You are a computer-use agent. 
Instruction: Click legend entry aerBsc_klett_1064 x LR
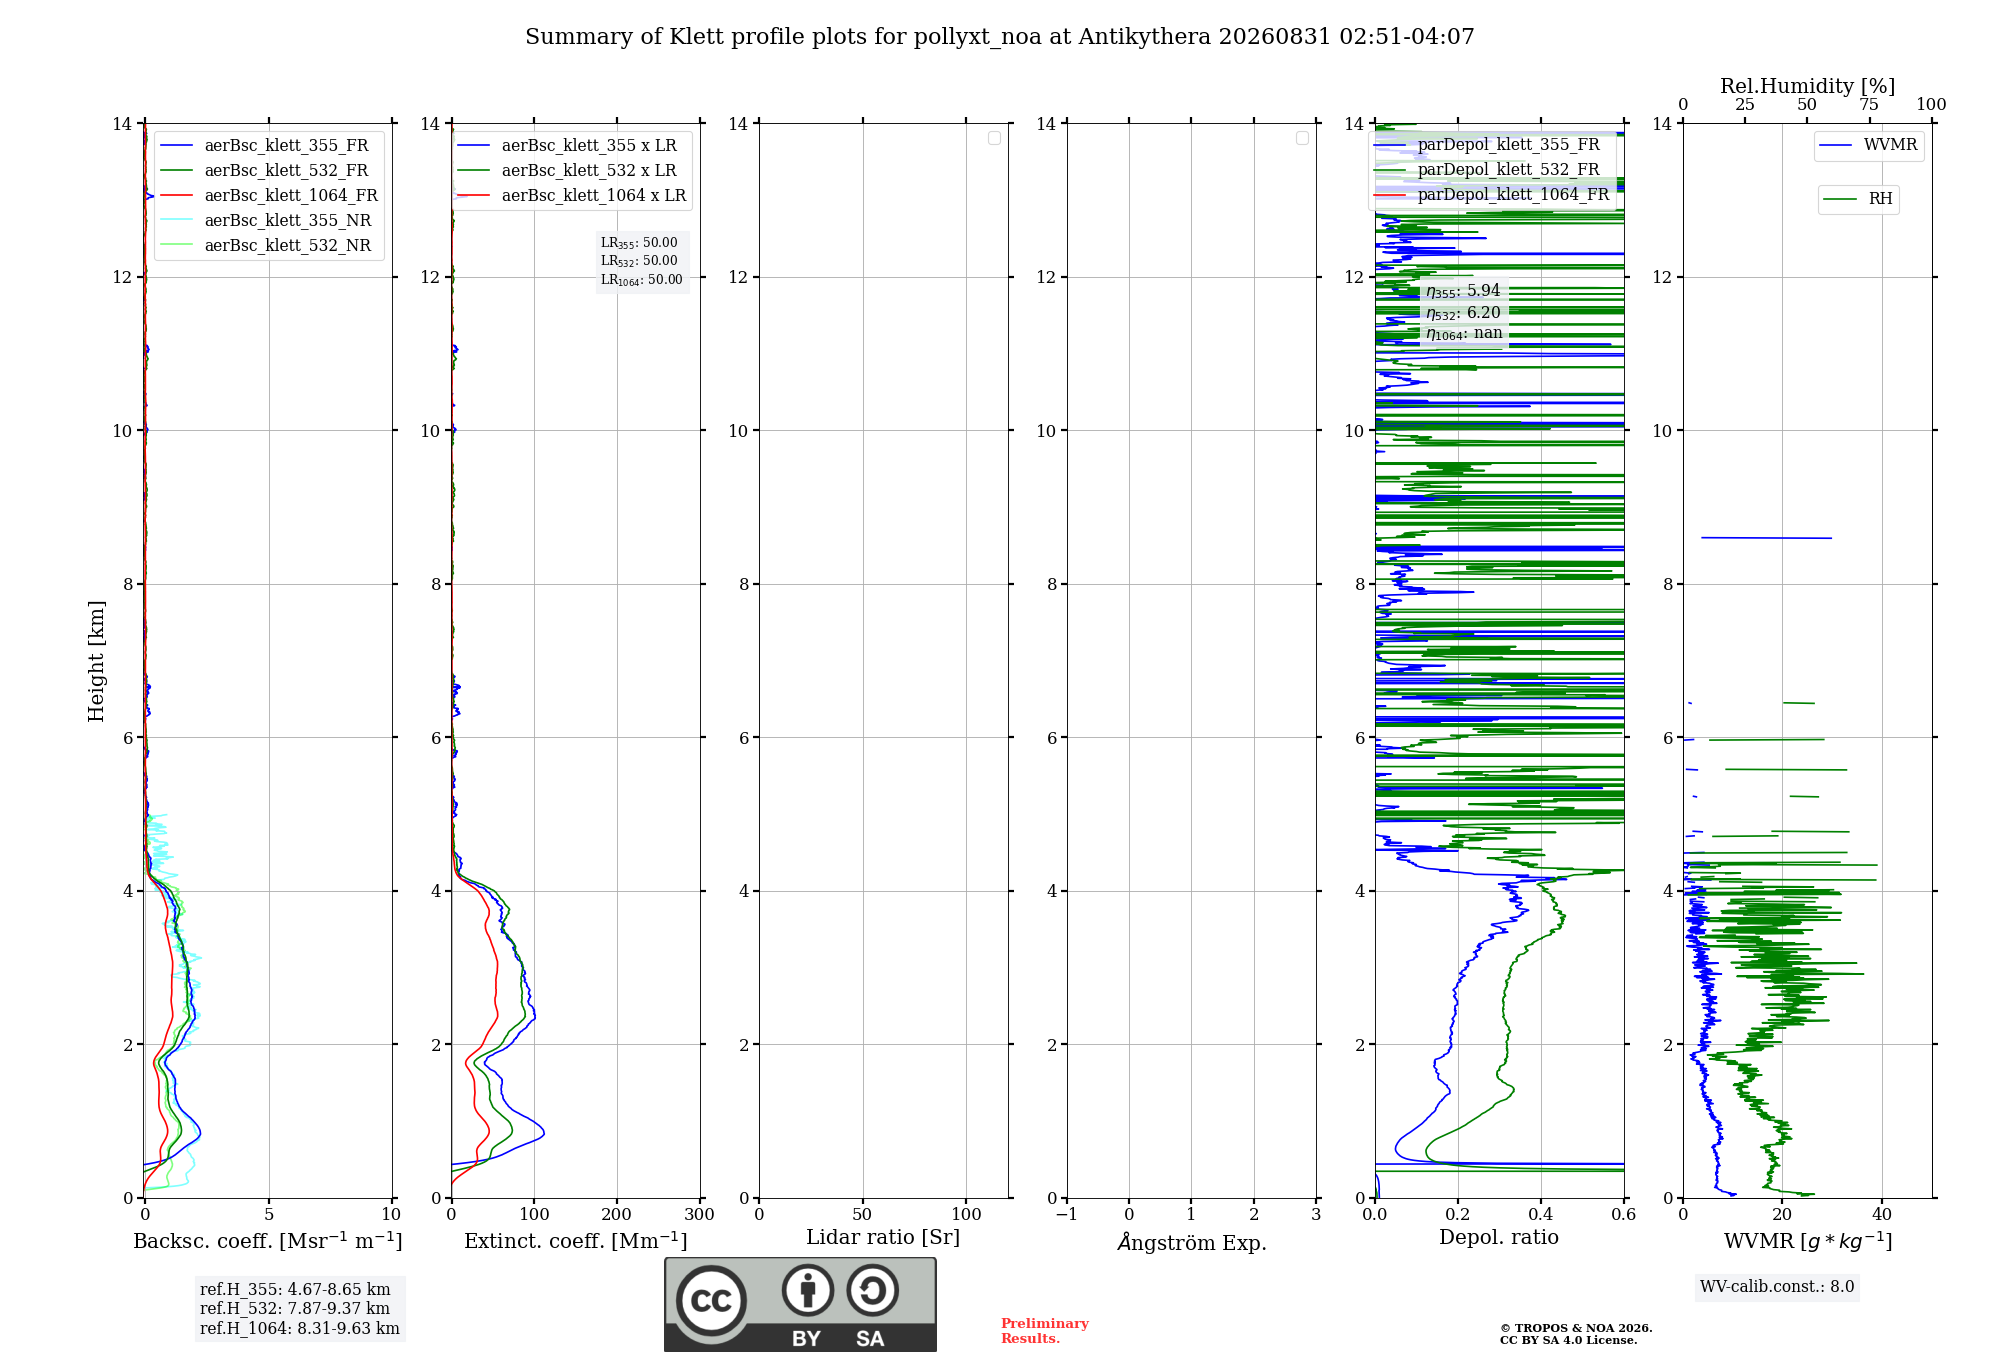point(572,196)
